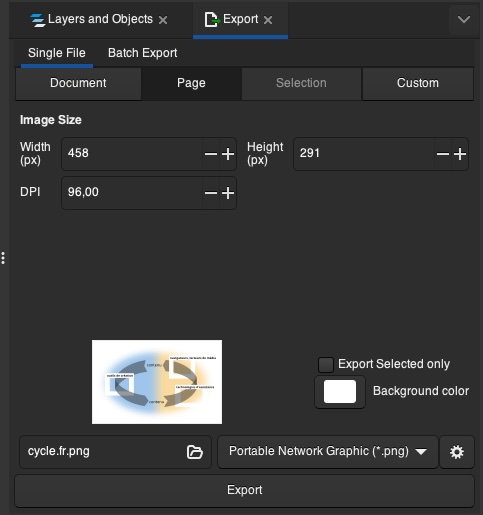
Task: Open the Background color swatch
Action: 340,391
